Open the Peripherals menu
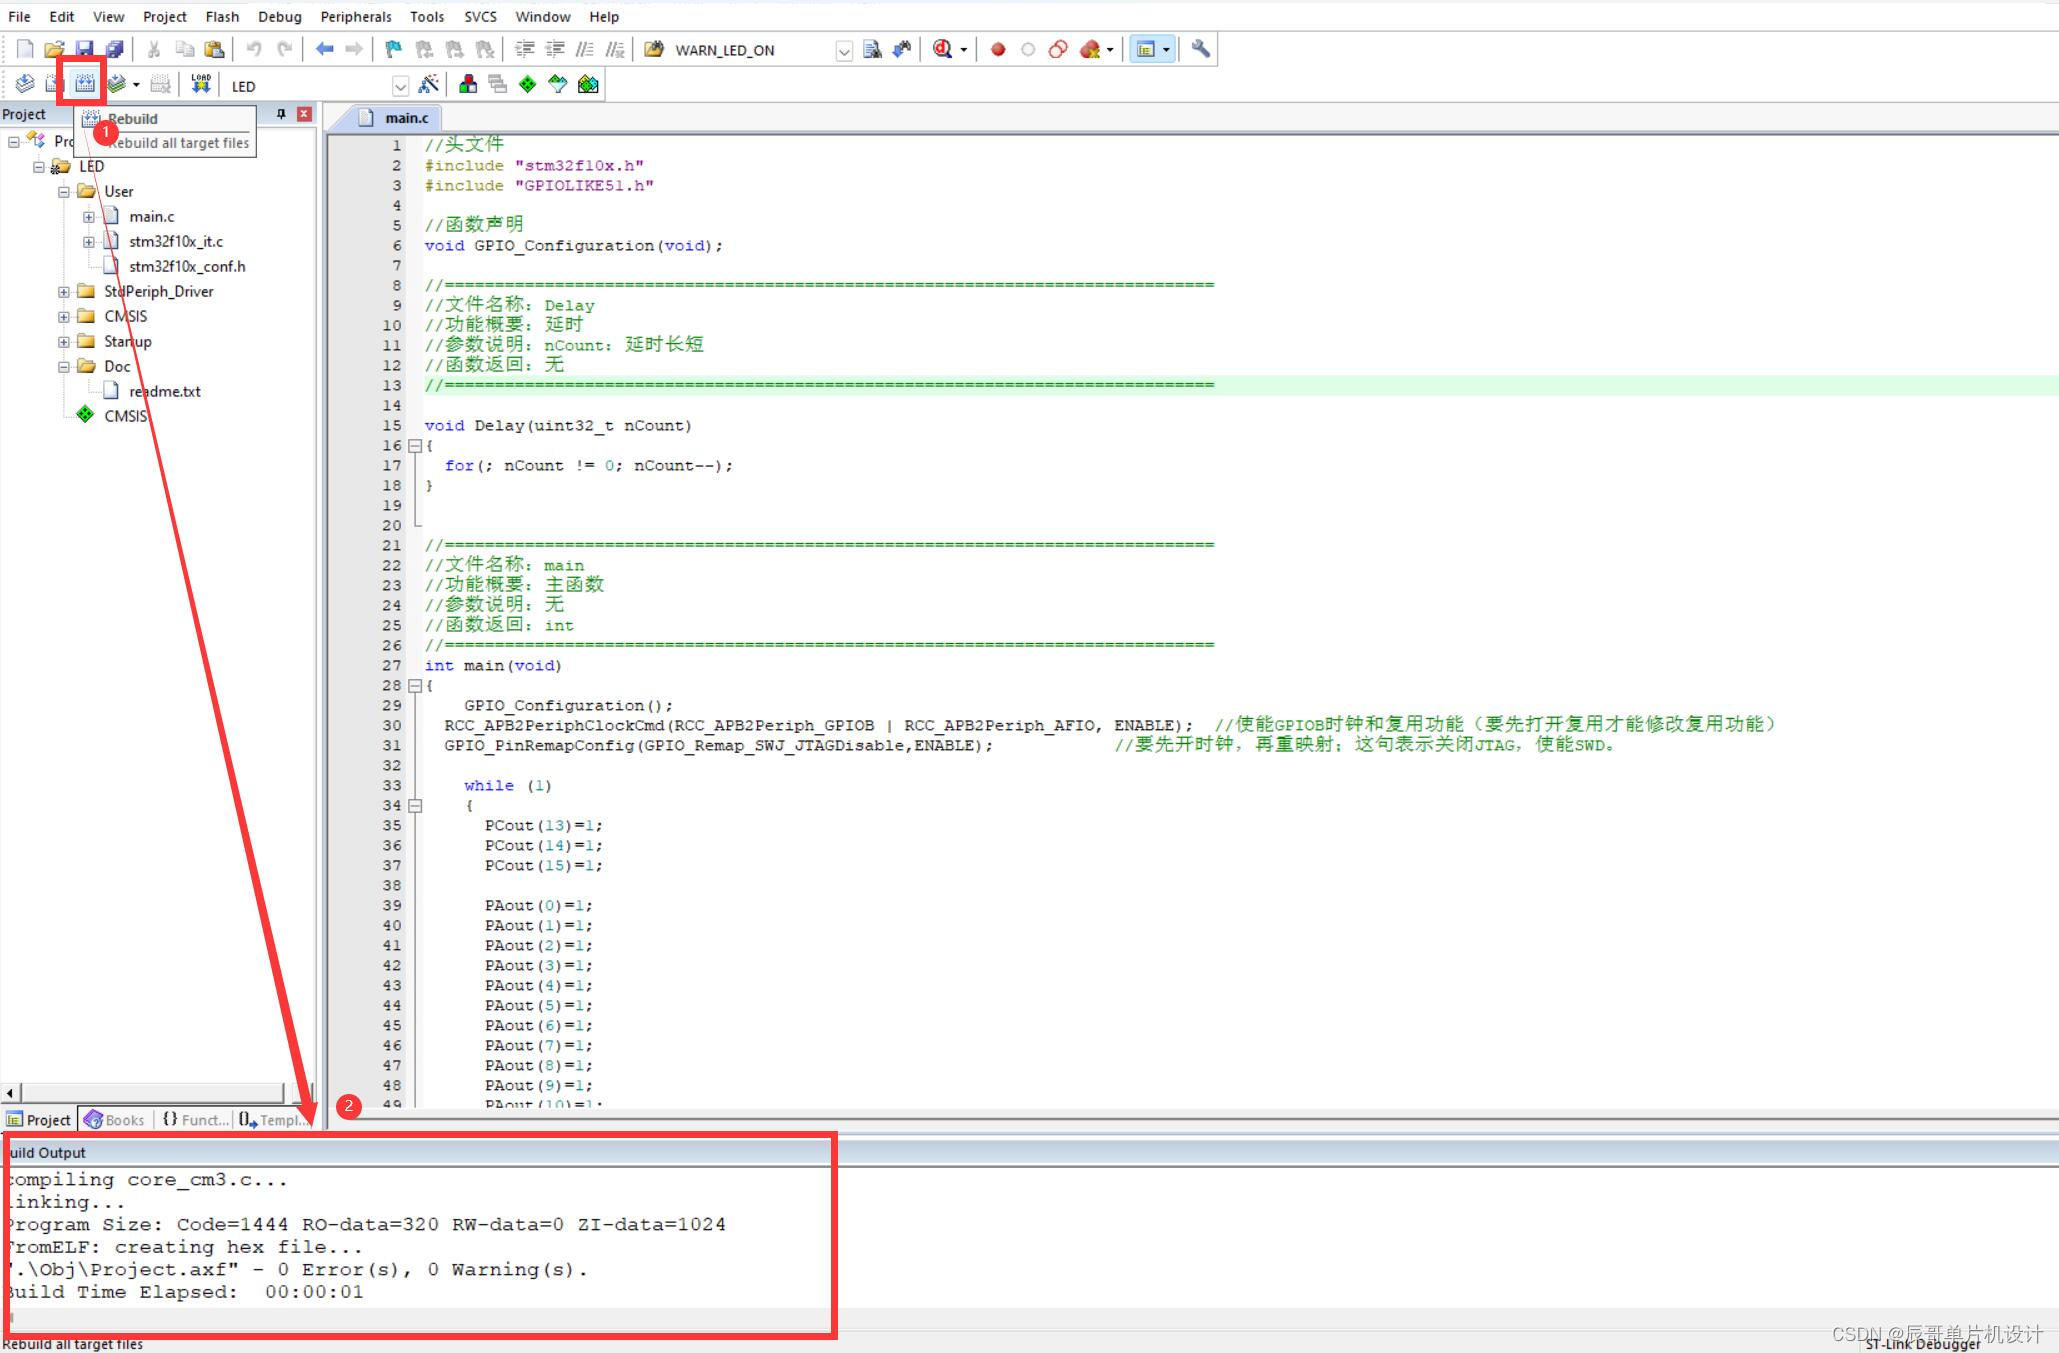 355,16
